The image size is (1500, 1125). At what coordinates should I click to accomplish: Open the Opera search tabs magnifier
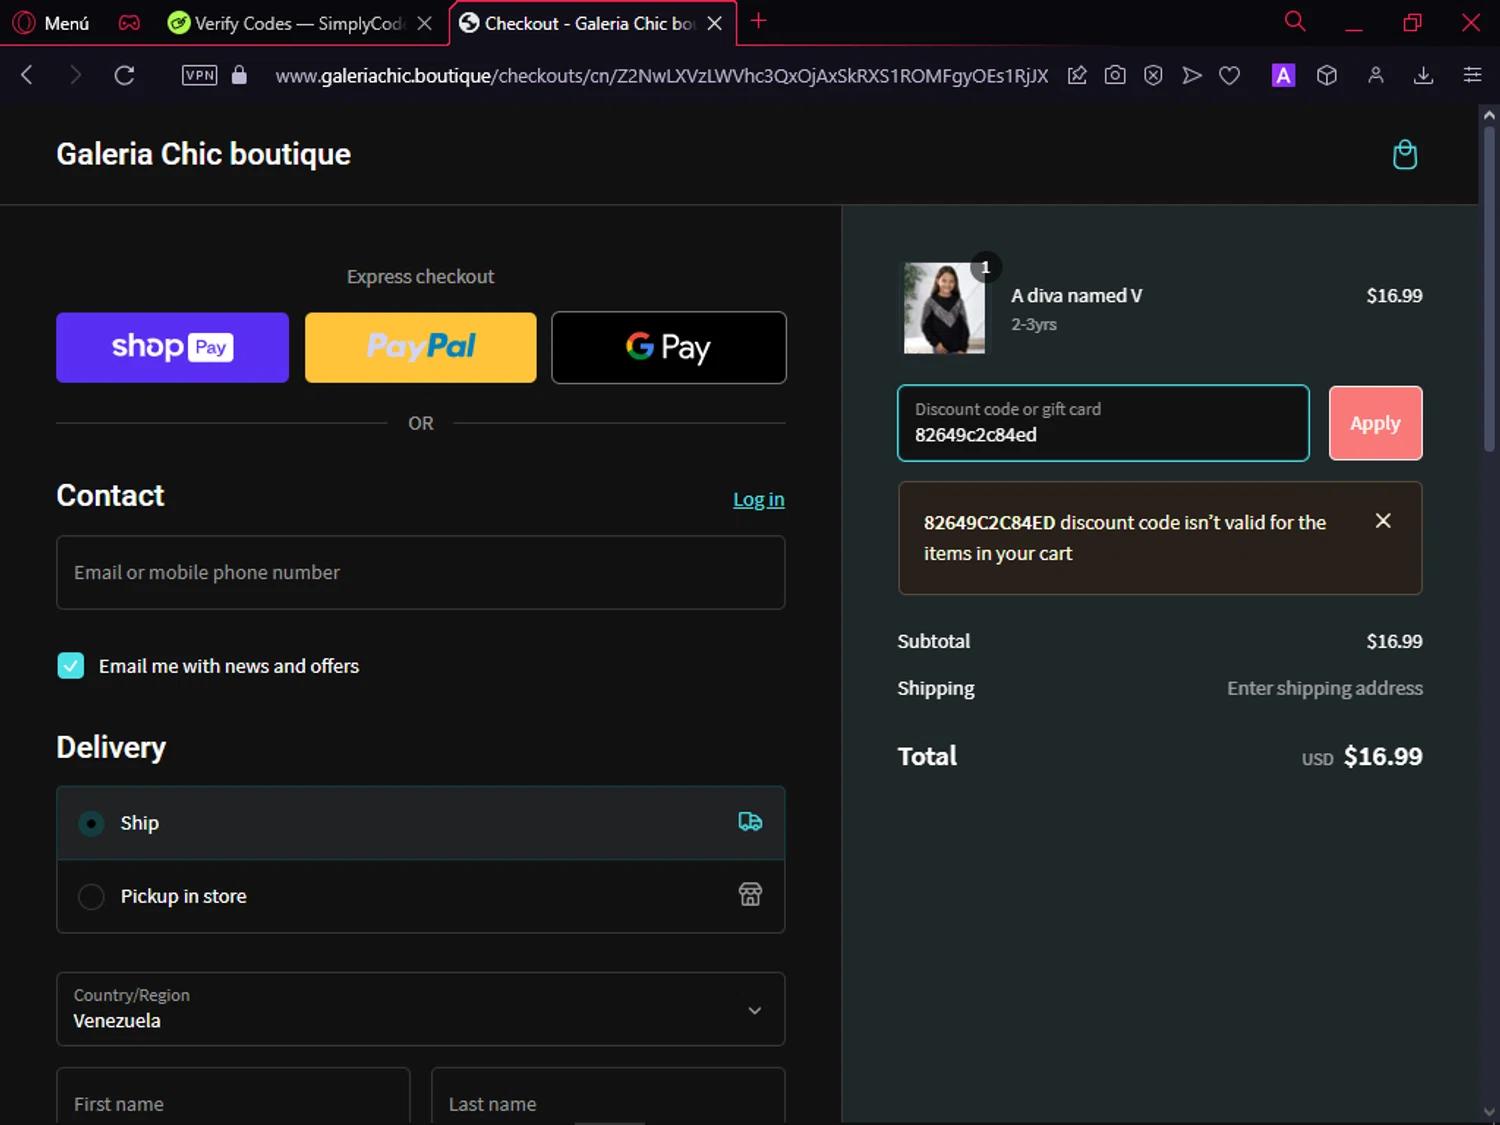click(x=1295, y=22)
